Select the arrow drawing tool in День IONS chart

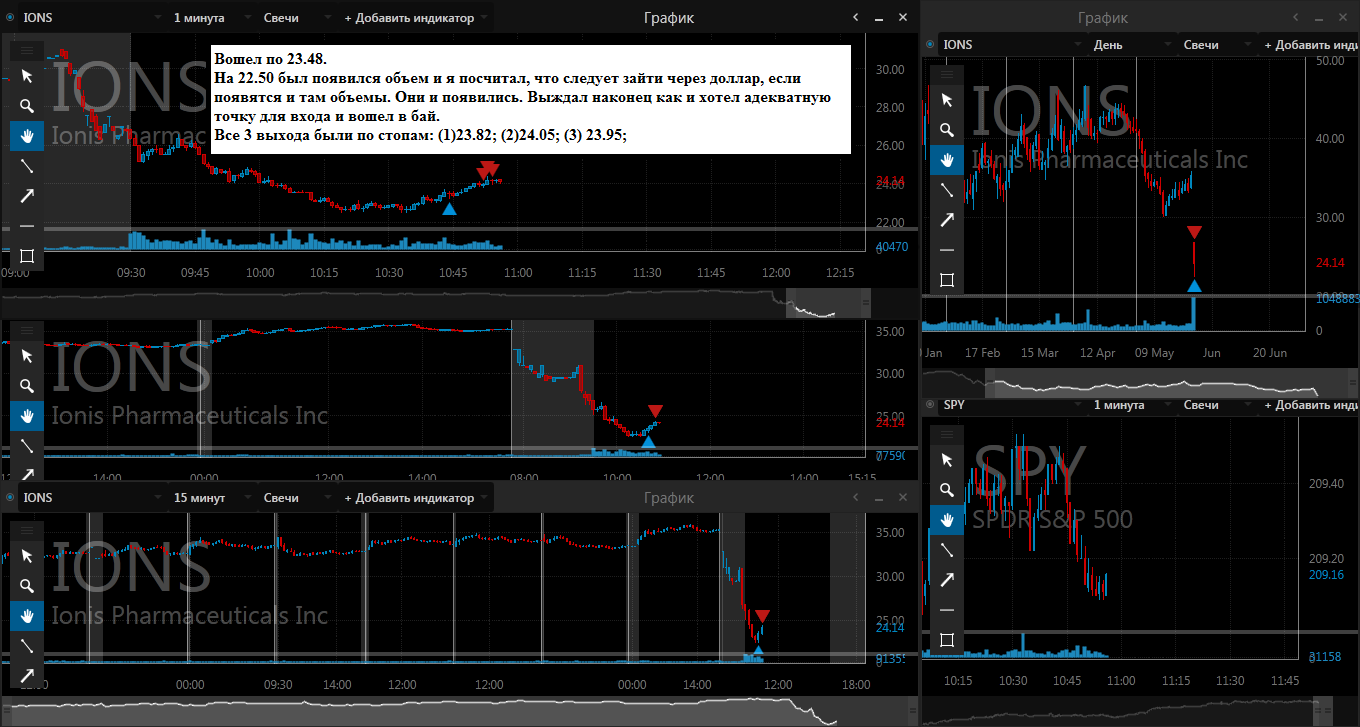coord(947,220)
